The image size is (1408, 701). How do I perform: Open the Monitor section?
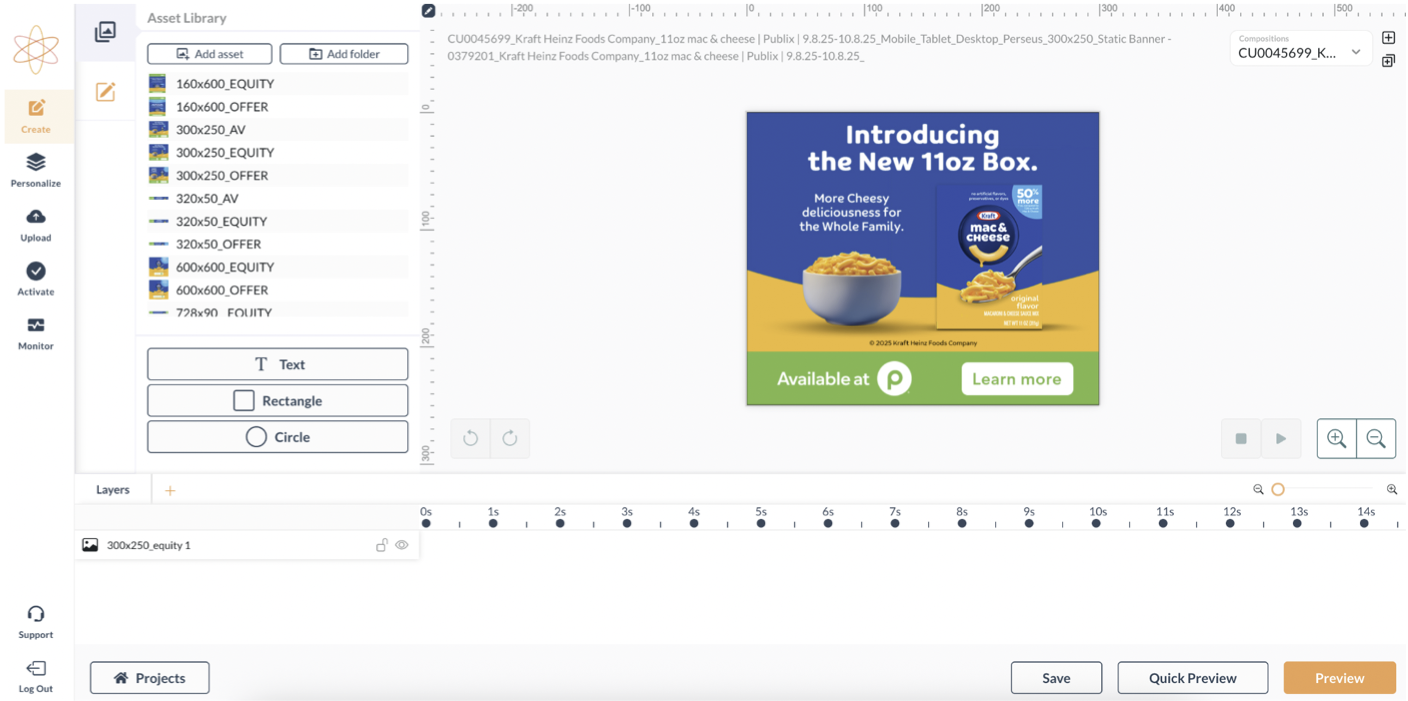(x=36, y=333)
